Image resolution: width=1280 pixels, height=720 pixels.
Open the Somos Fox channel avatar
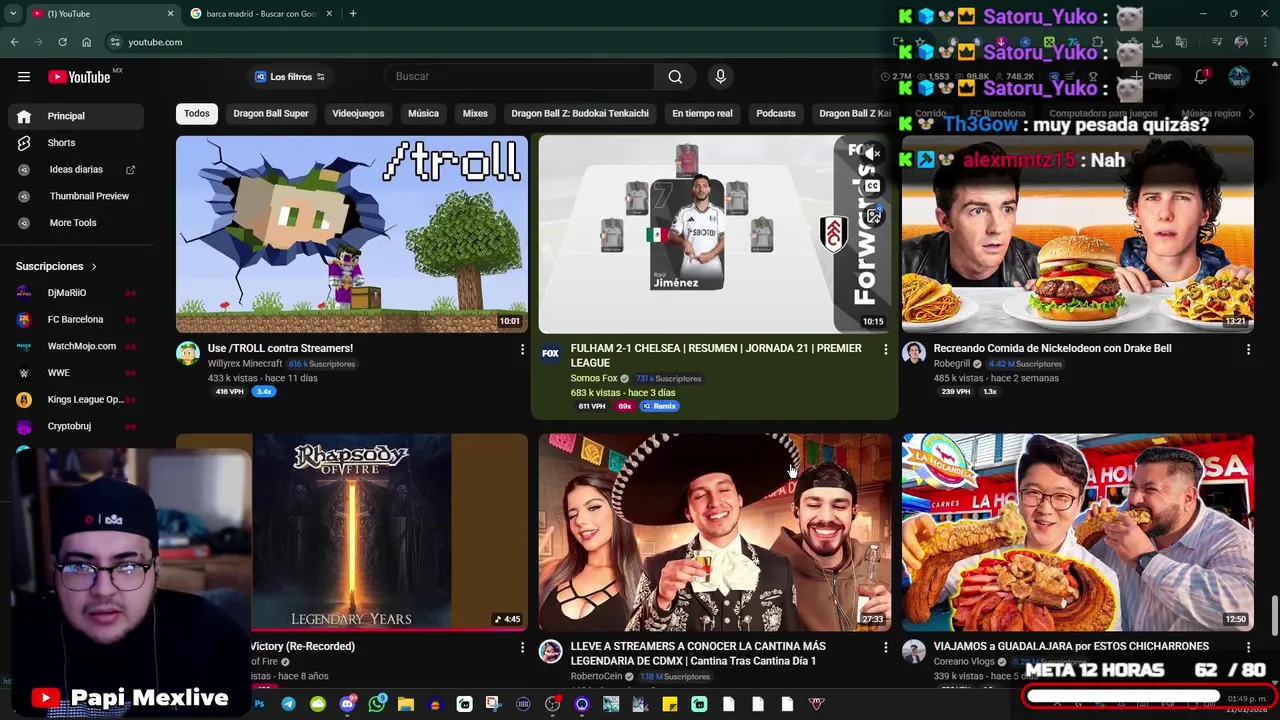(550, 353)
